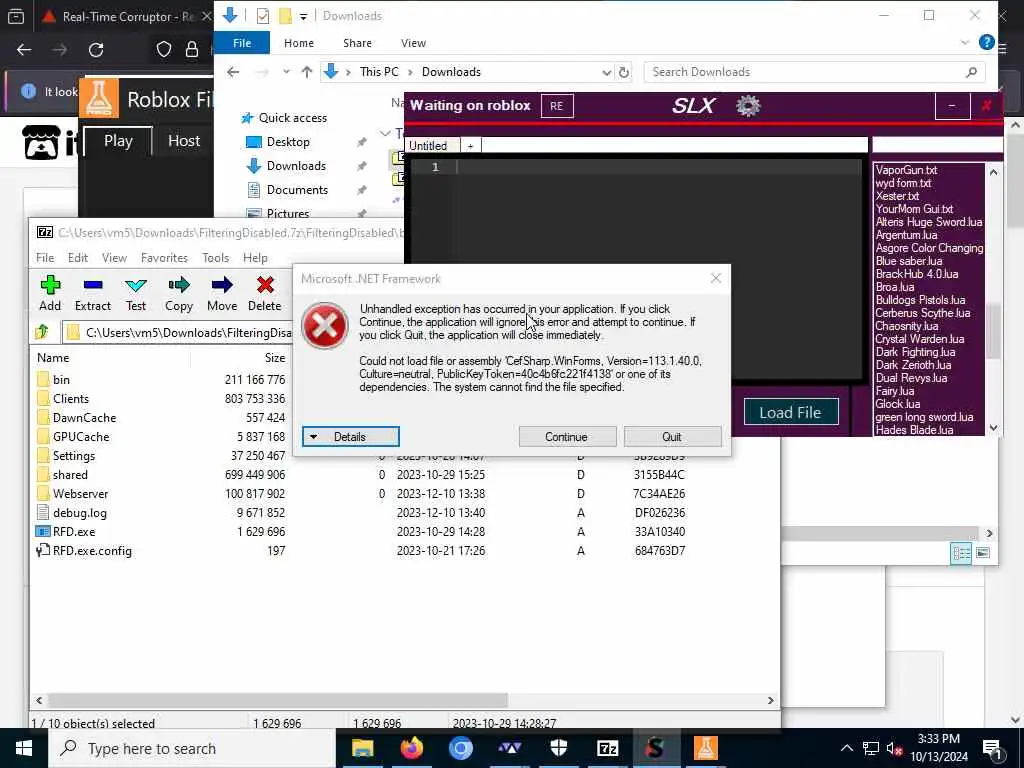Expand the Explorer ribbon chevron

click(965, 43)
